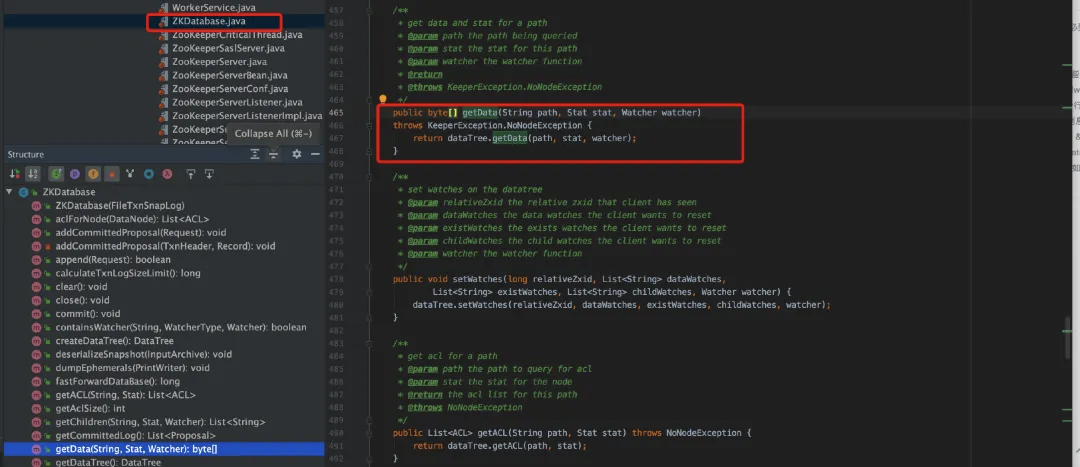Open ZooKeeperServer.java file
The width and height of the screenshot is (1080, 467).
pyautogui.click(x=220, y=62)
